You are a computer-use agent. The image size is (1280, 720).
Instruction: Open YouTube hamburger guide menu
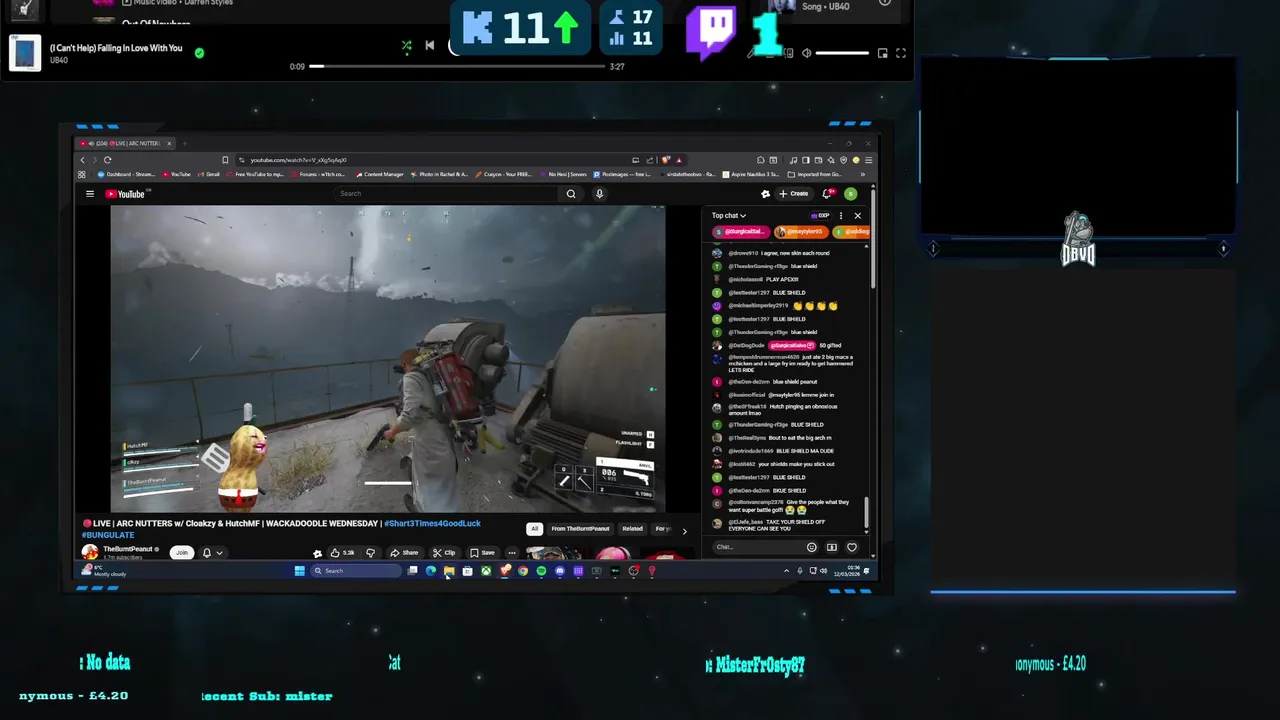(x=89, y=194)
